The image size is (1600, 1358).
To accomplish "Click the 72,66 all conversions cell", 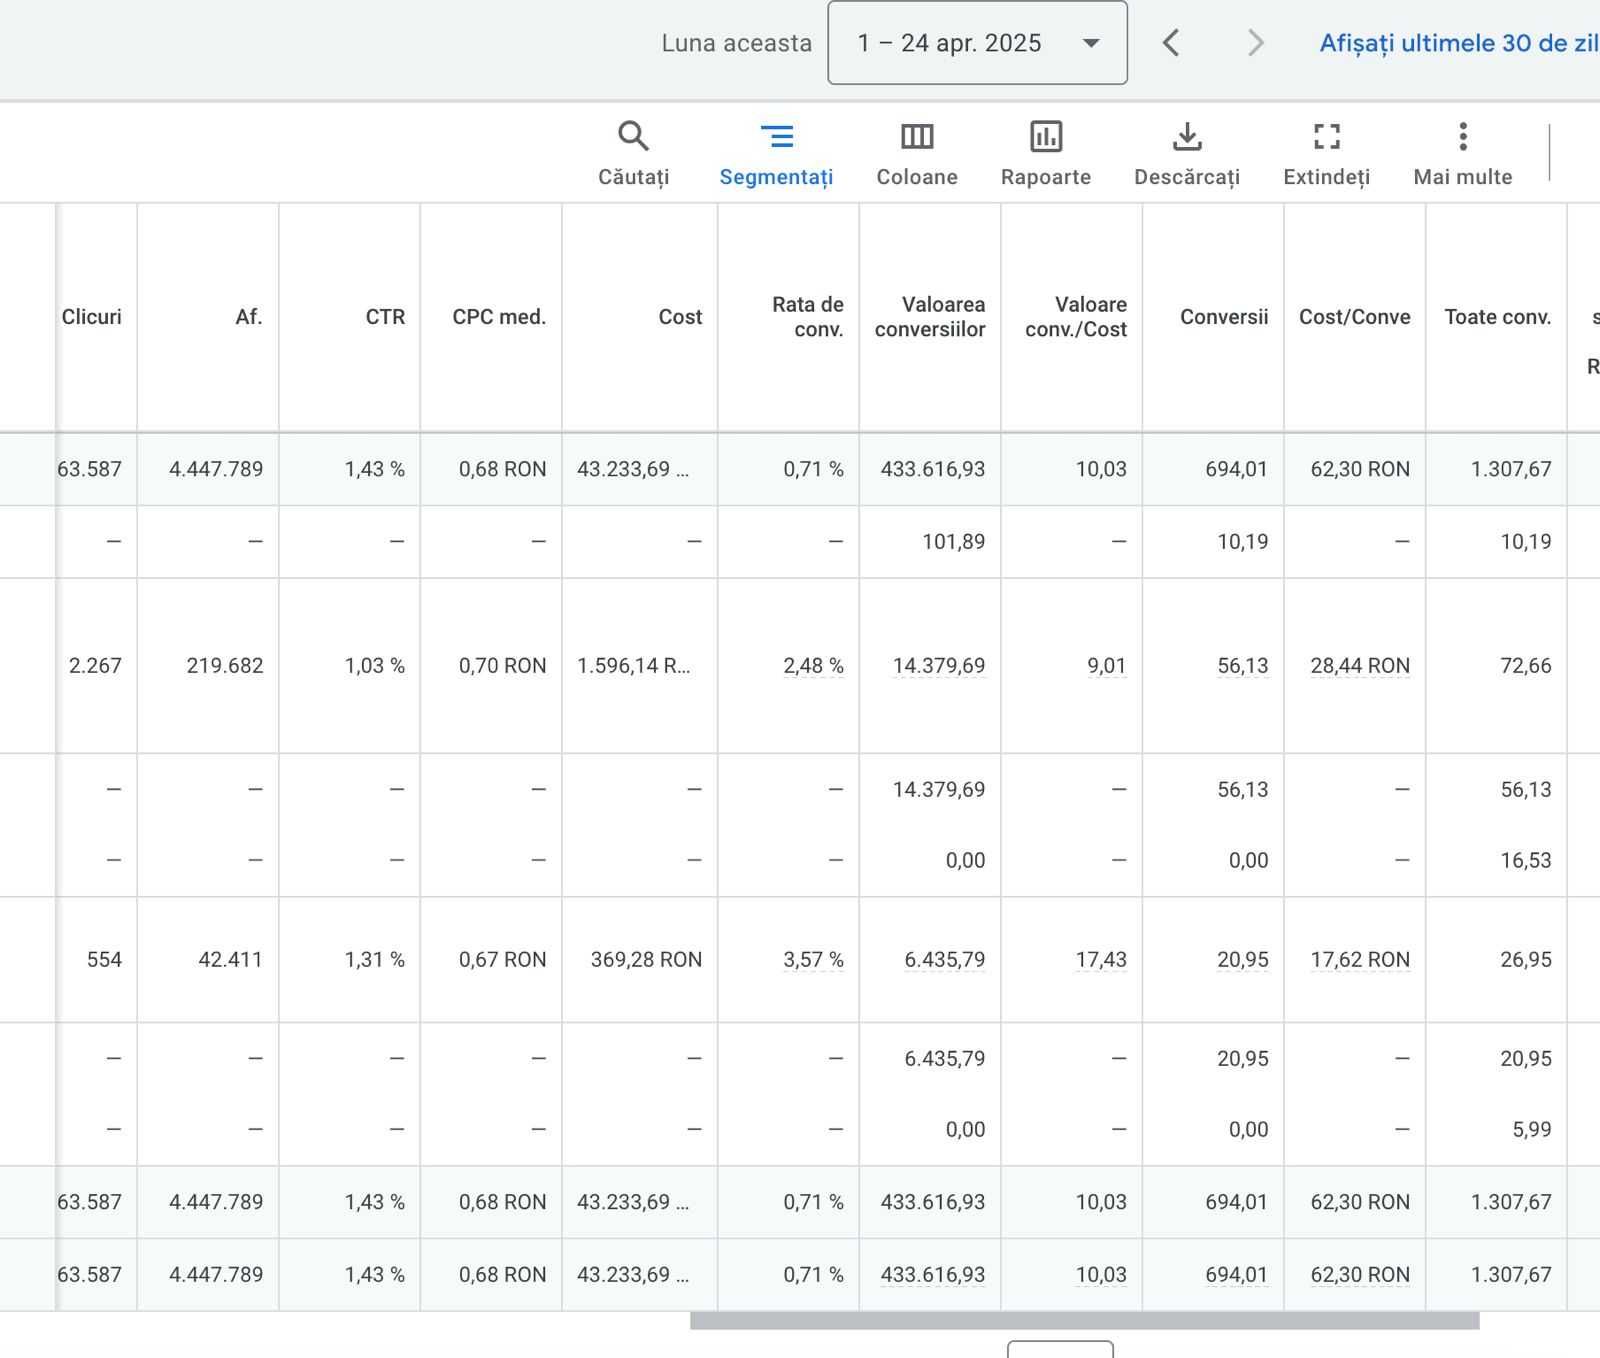I will [x=1526, y=666].
